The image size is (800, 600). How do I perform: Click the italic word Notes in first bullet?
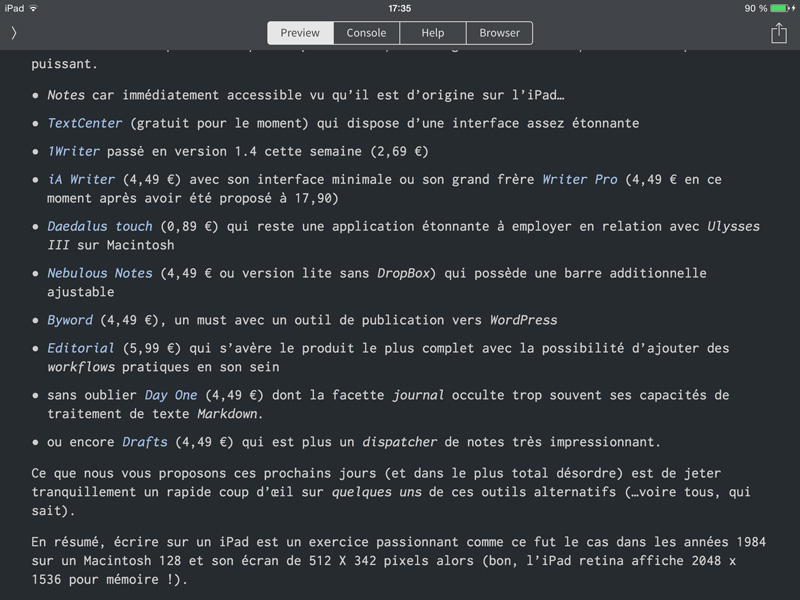(x=66, y=95)
